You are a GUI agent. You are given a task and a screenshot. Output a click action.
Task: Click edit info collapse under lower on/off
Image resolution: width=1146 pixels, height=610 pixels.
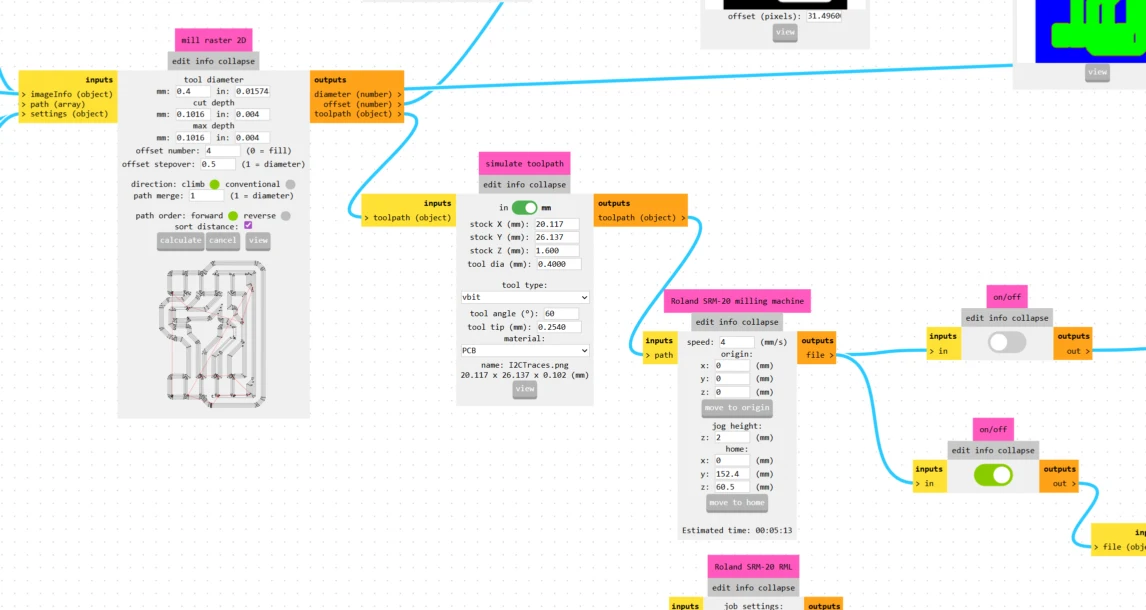pos(993,451)
